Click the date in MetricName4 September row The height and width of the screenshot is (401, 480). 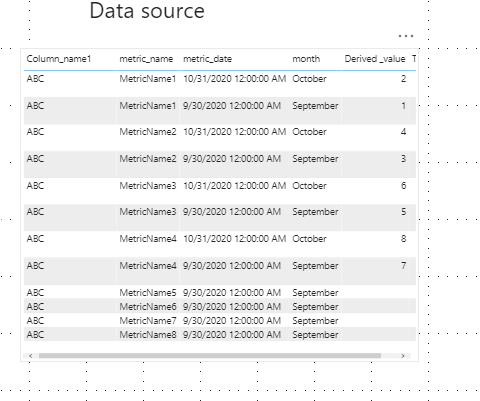(232, 266)
